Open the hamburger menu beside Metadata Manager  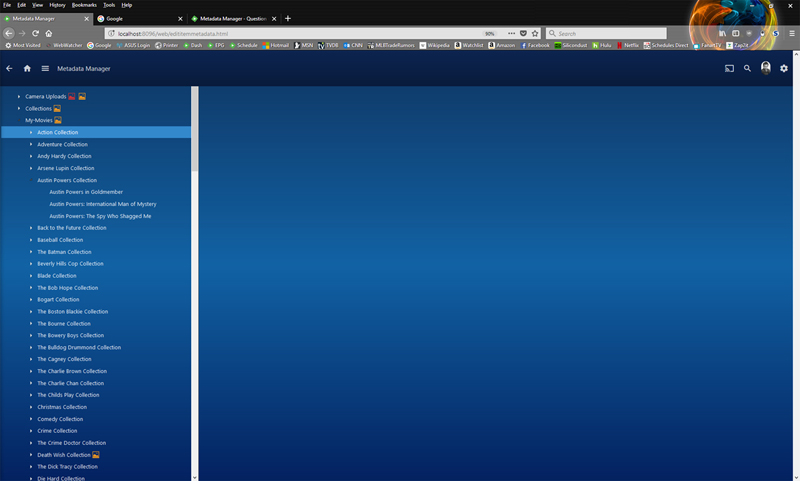(x=45, y=68)
